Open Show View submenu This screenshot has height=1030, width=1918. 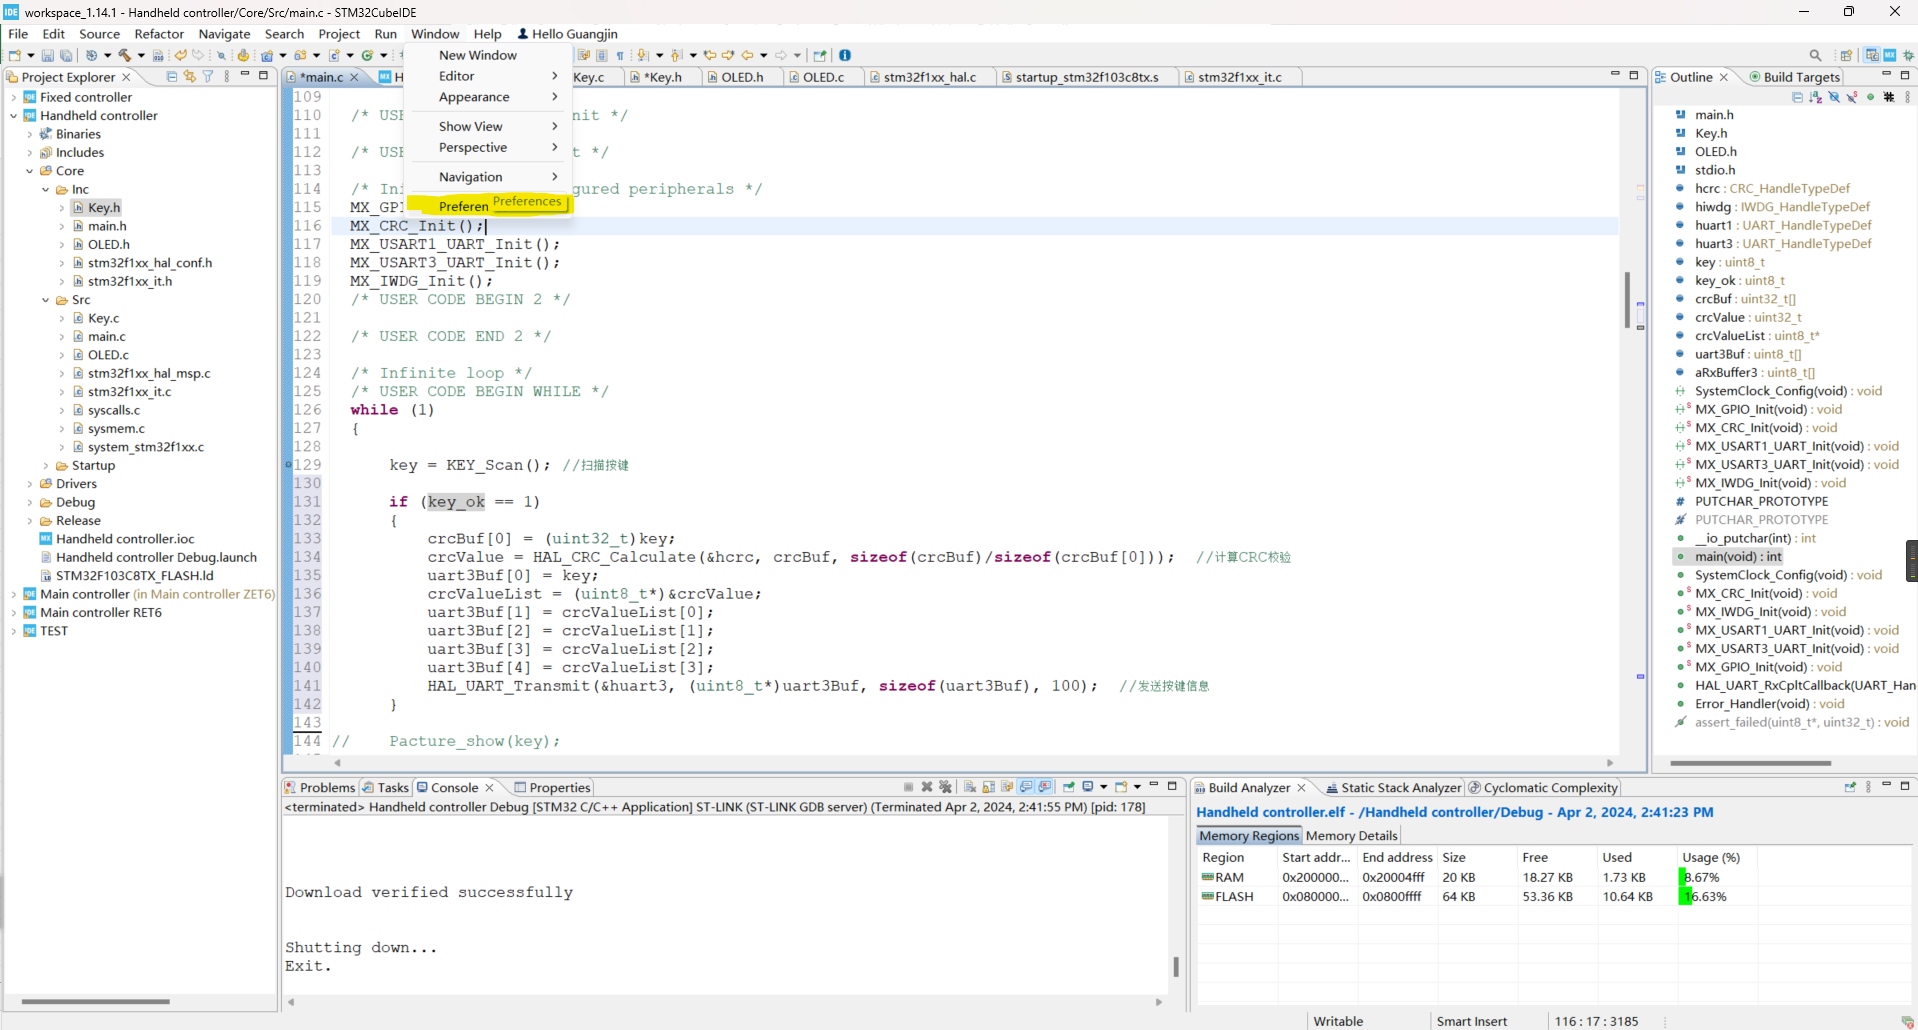click(490, 126)
